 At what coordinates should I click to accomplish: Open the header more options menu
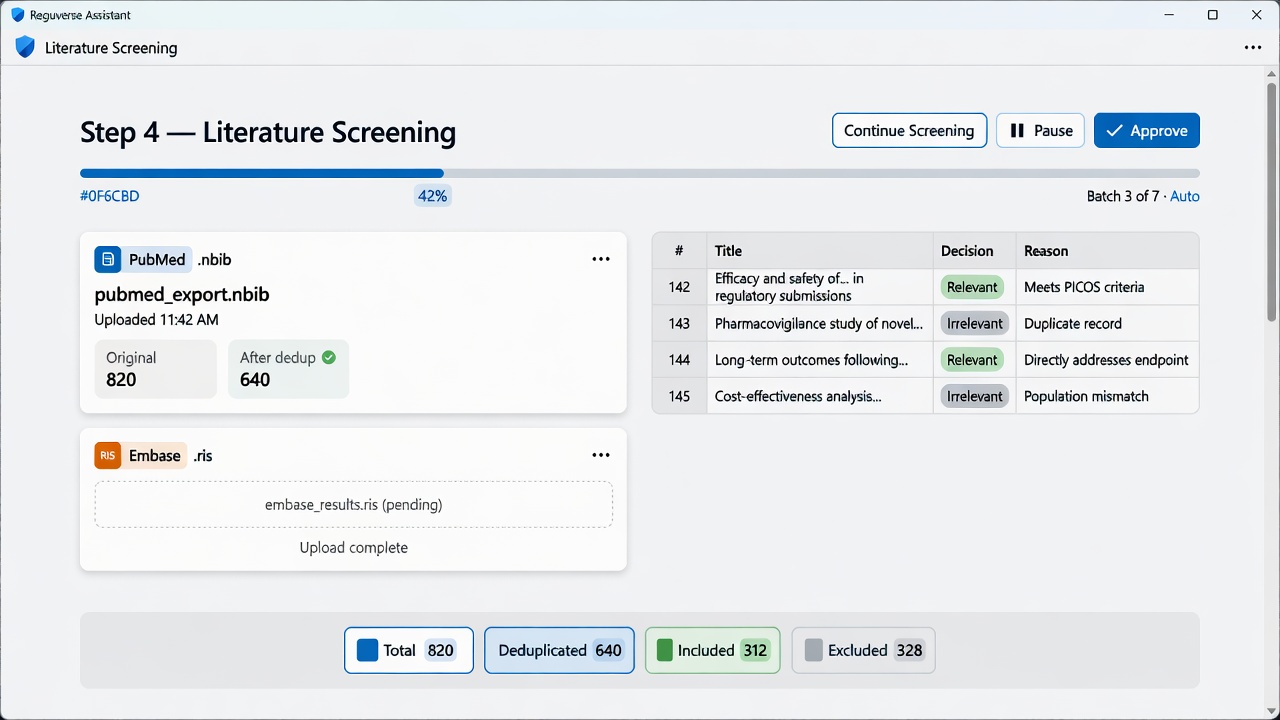click(x=1253, y=47)
